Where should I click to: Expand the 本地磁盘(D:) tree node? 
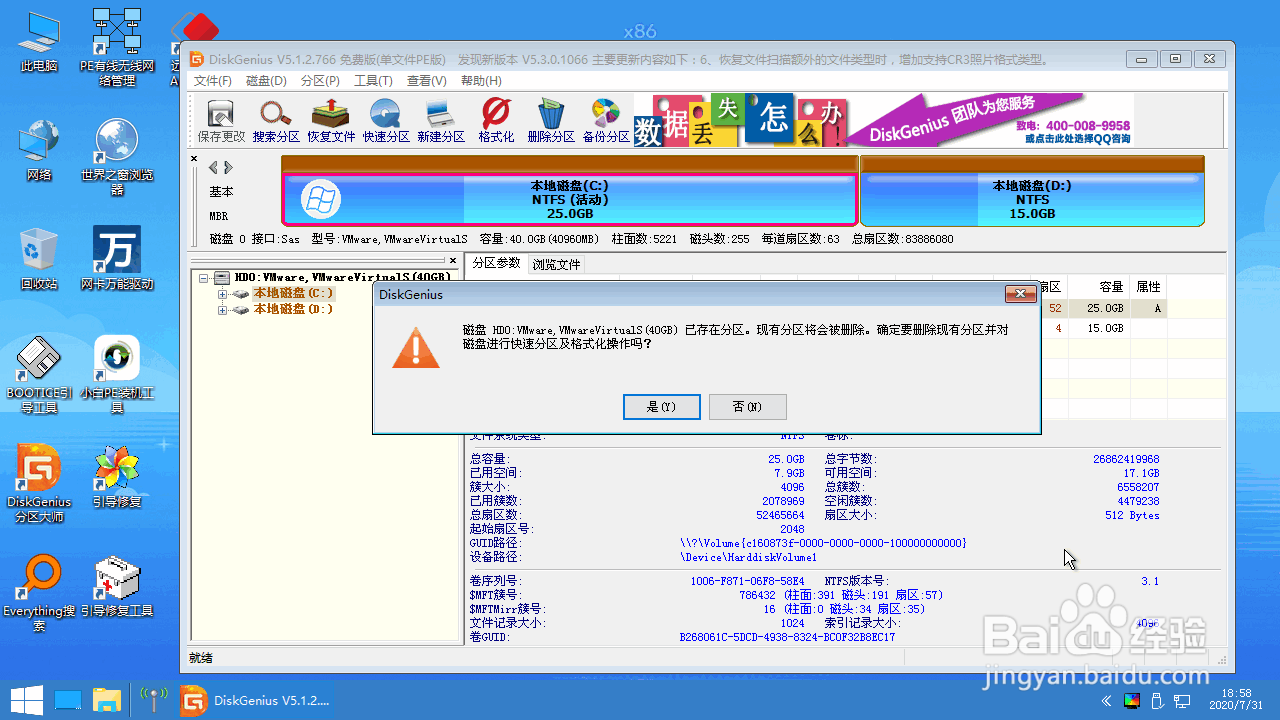(x=222, y=310)
